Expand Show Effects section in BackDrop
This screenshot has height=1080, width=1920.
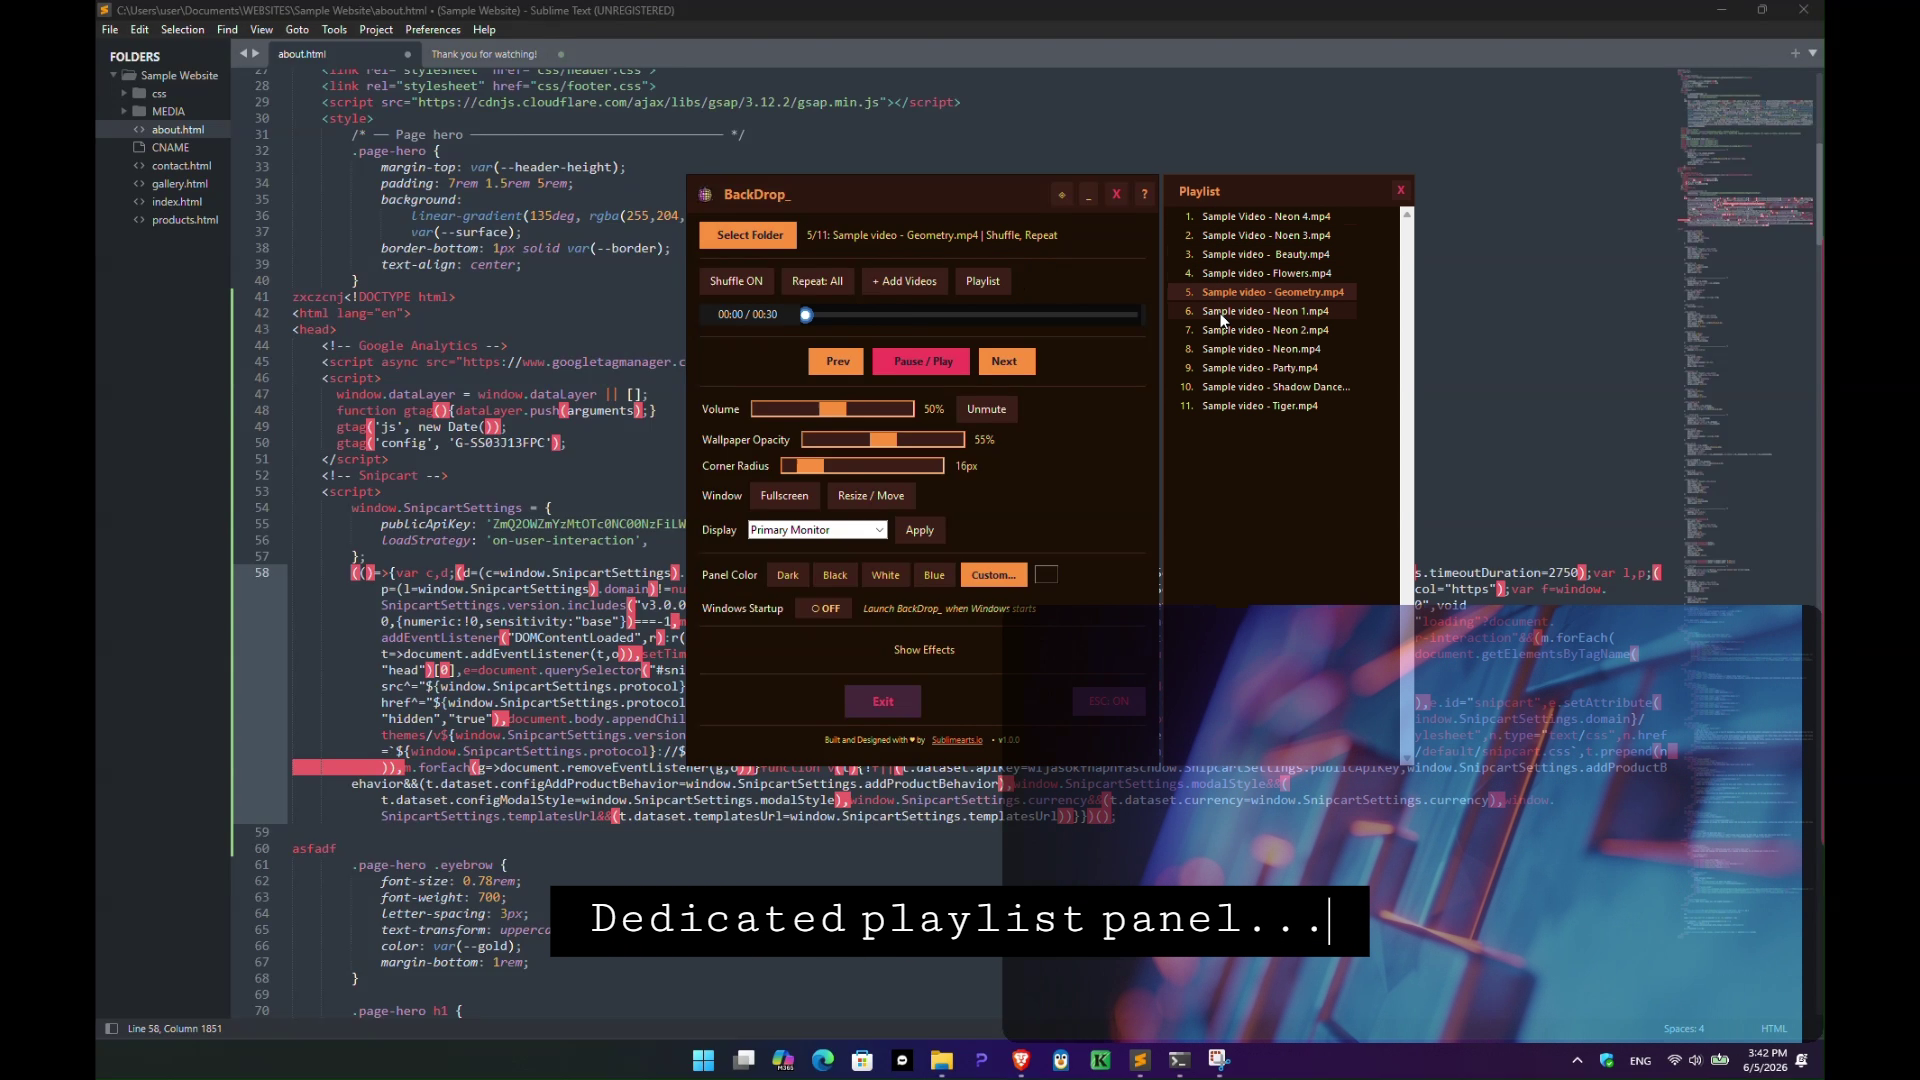(x=924, y=650)
